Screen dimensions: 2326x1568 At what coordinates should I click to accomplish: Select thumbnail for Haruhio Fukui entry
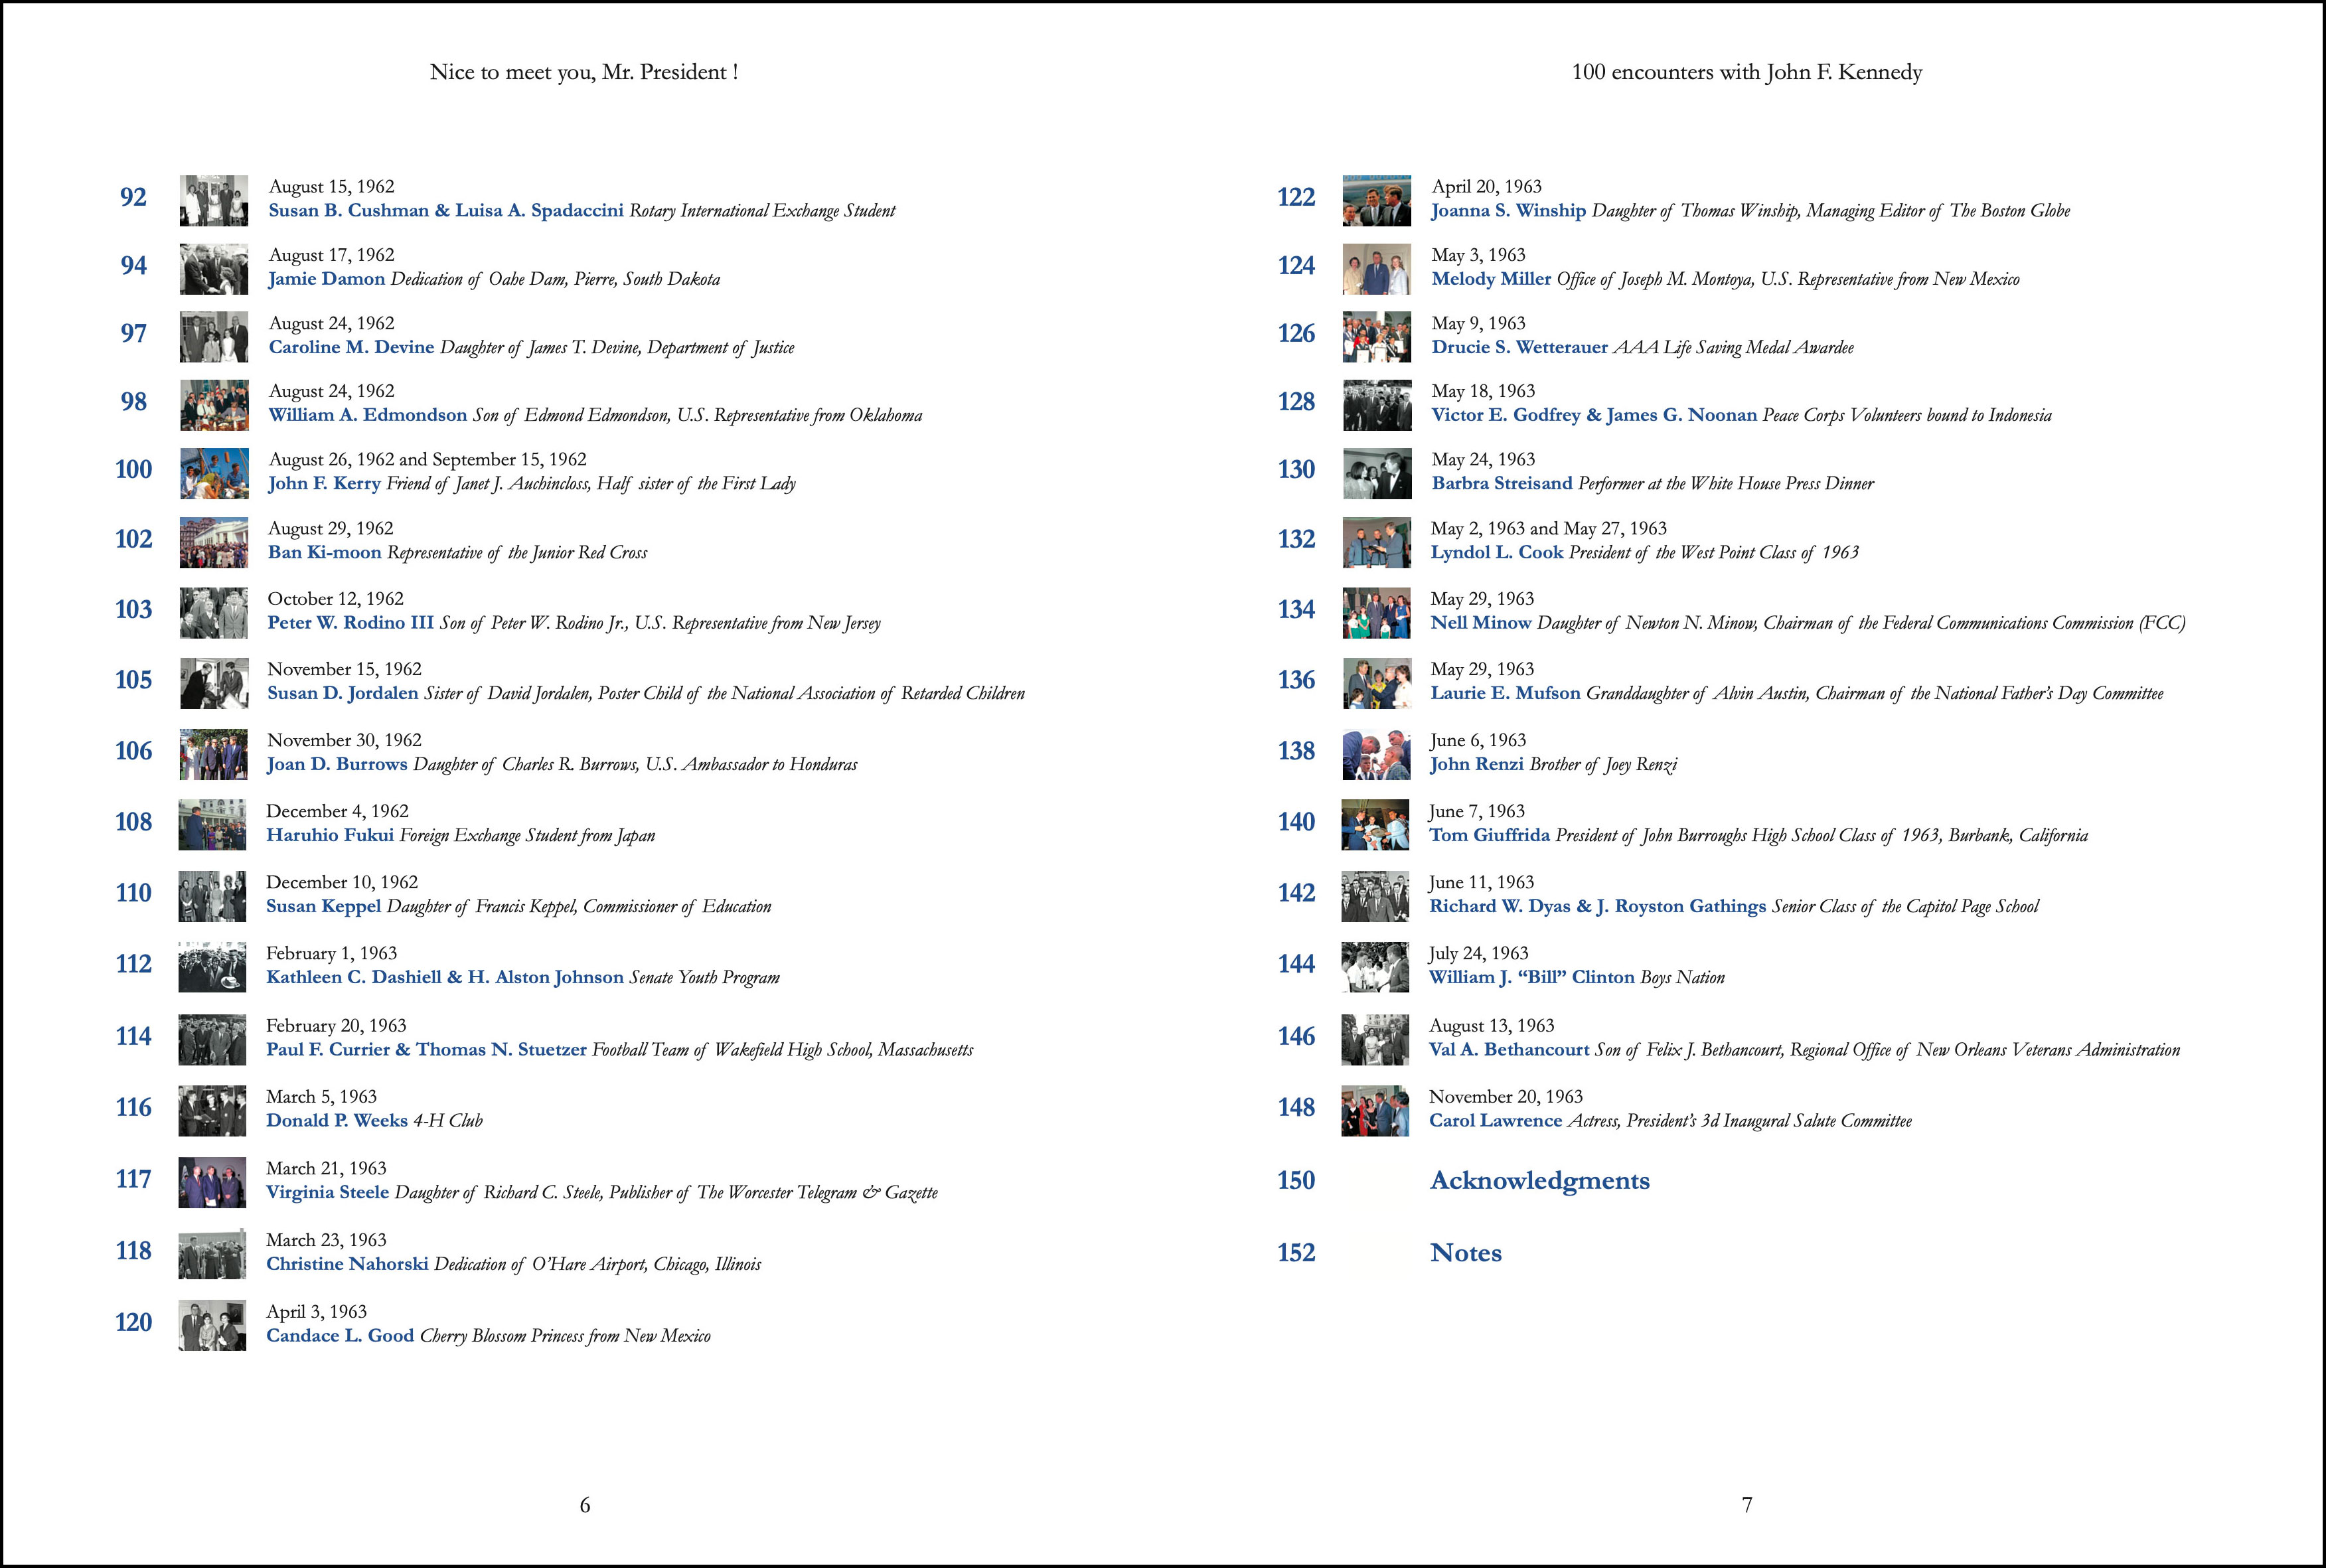click(x=212, y=825)
